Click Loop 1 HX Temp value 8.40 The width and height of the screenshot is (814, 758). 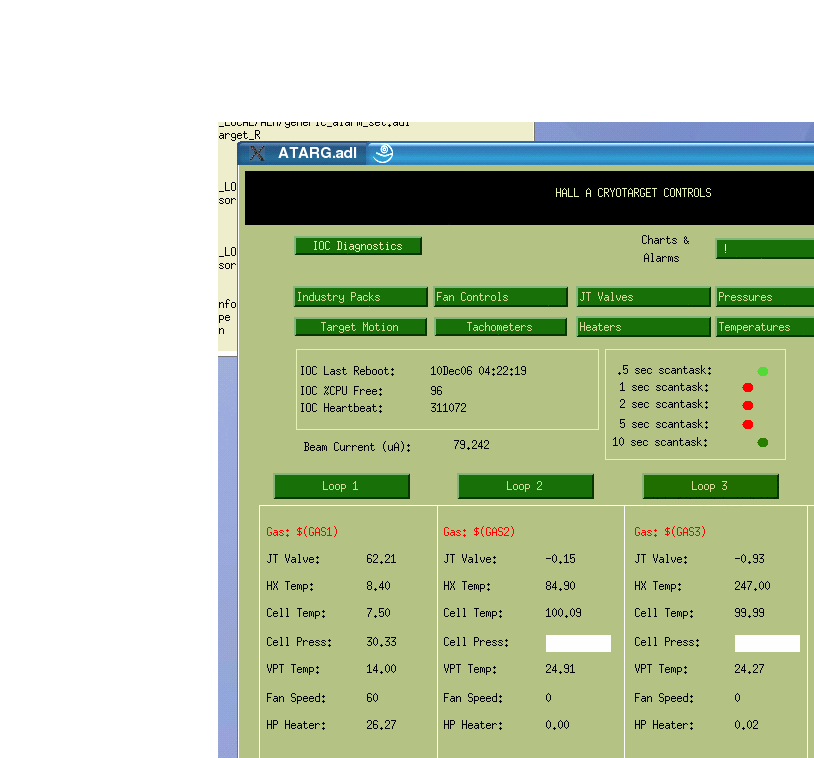(x=378, y=586)
